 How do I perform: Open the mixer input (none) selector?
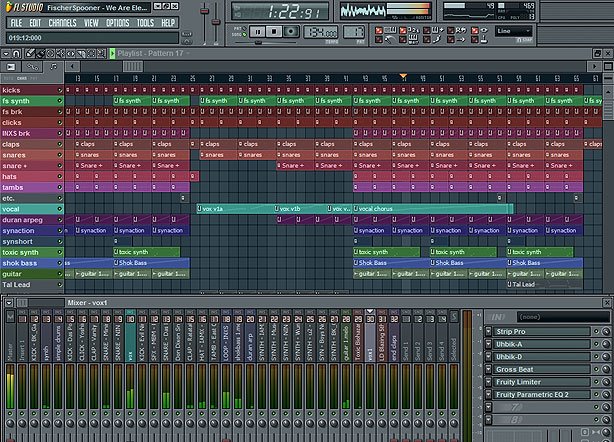(563, 316)
